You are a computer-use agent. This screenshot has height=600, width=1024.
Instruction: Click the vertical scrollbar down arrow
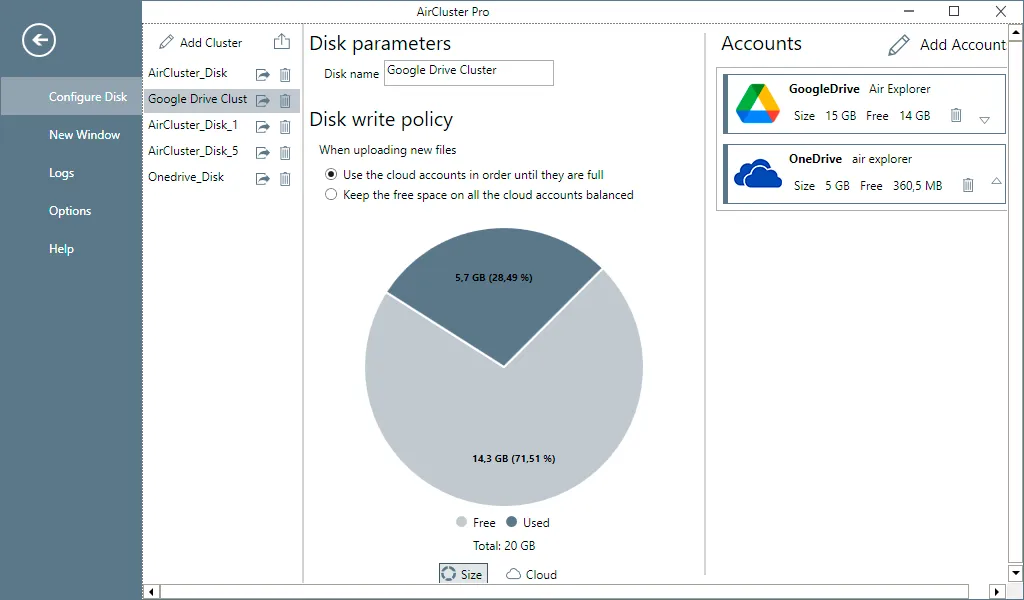pyautogui.click(x=1016, y=573)
